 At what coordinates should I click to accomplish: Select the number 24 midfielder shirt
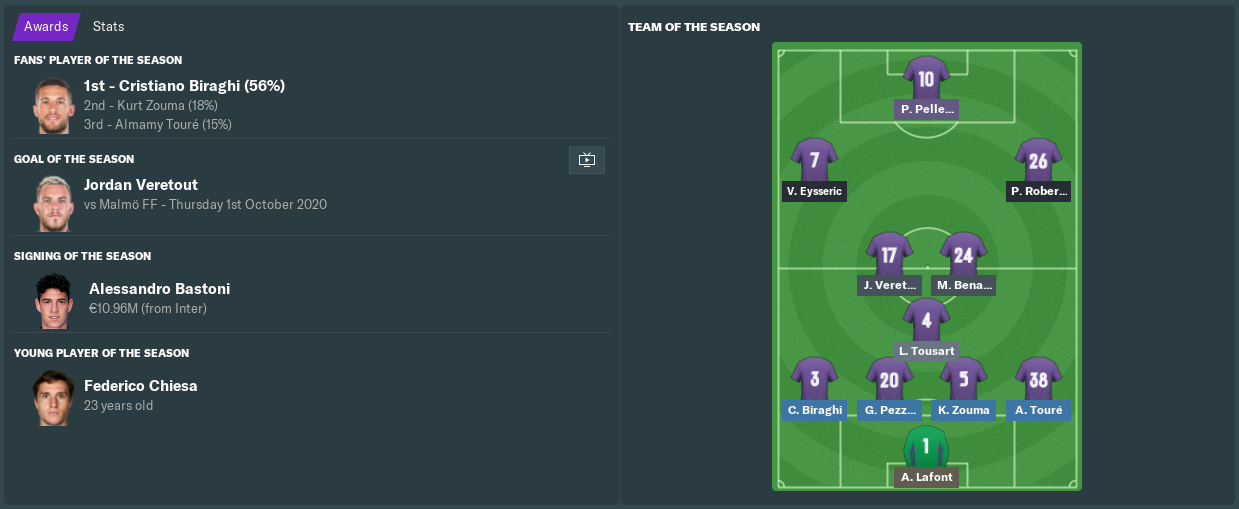tap(963, 254)
